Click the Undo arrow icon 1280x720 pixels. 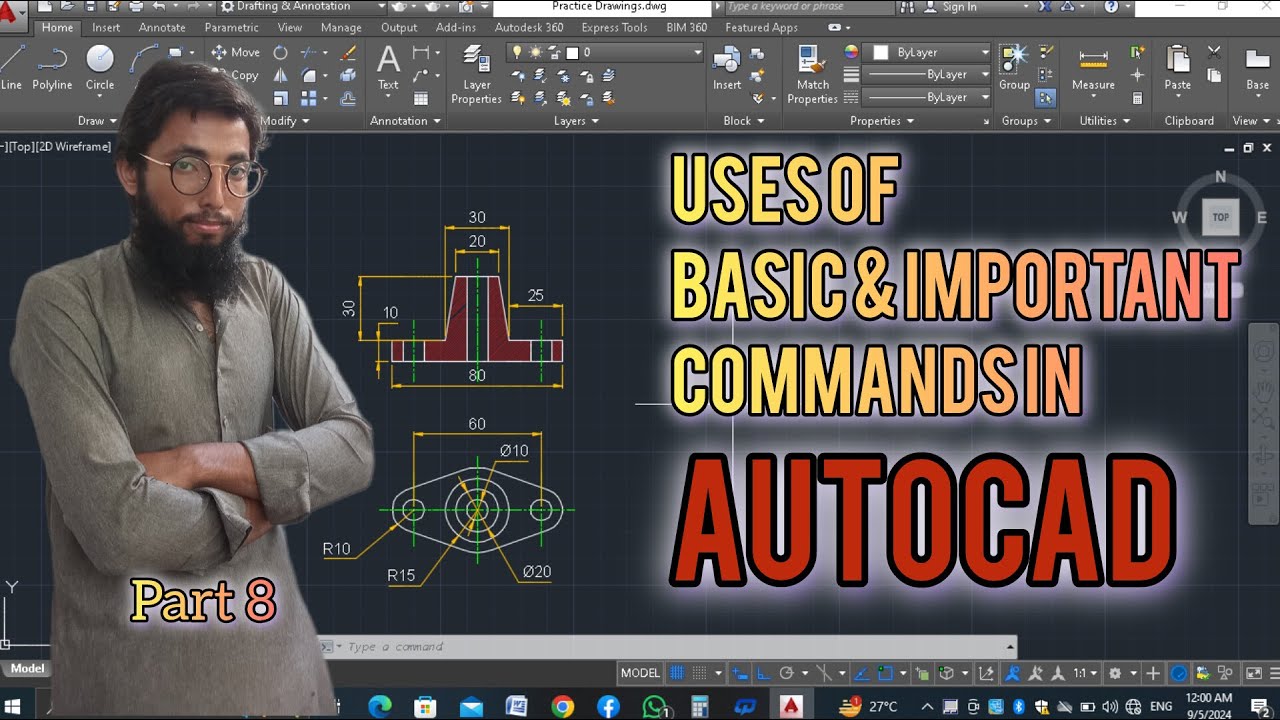(159, 7)
